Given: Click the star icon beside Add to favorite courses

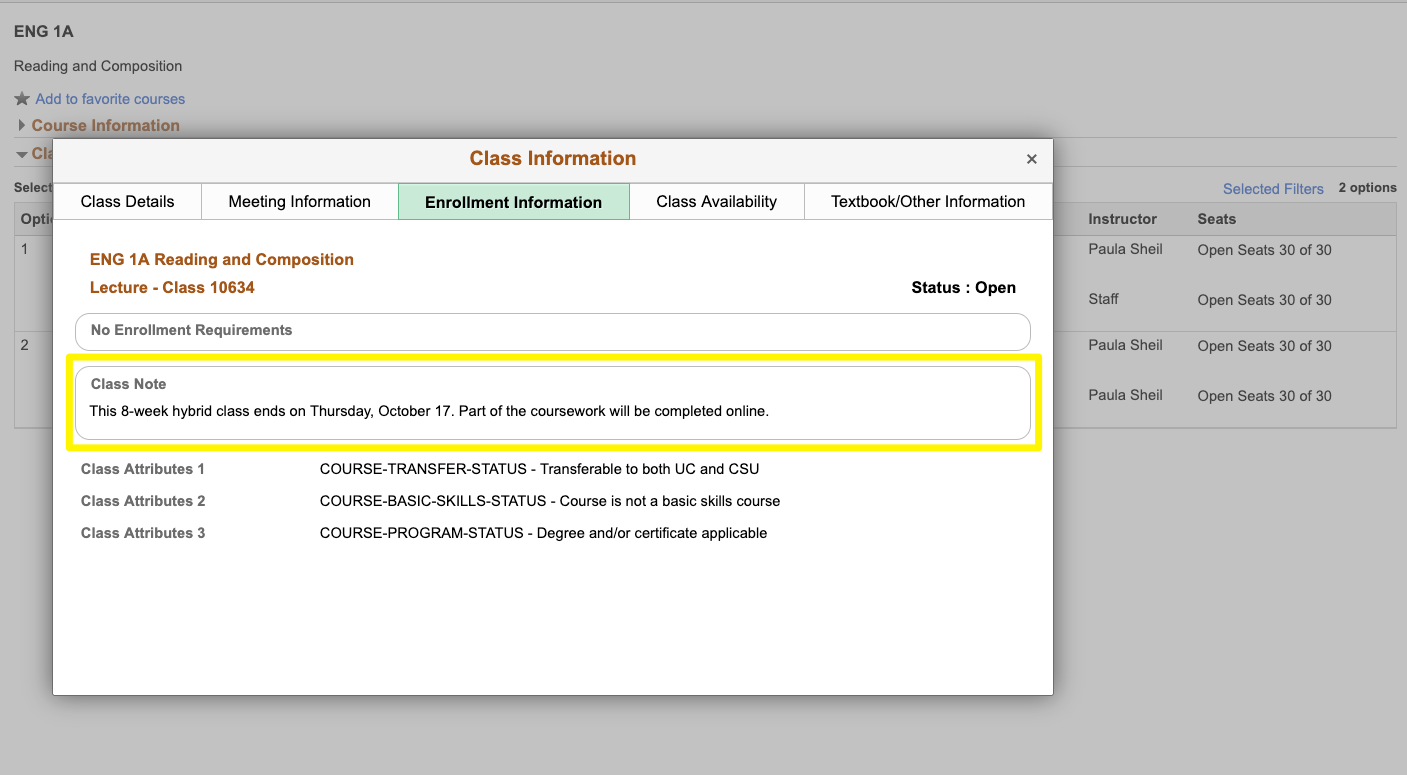Looking at the screenshot, I should [x=22, y=99].
